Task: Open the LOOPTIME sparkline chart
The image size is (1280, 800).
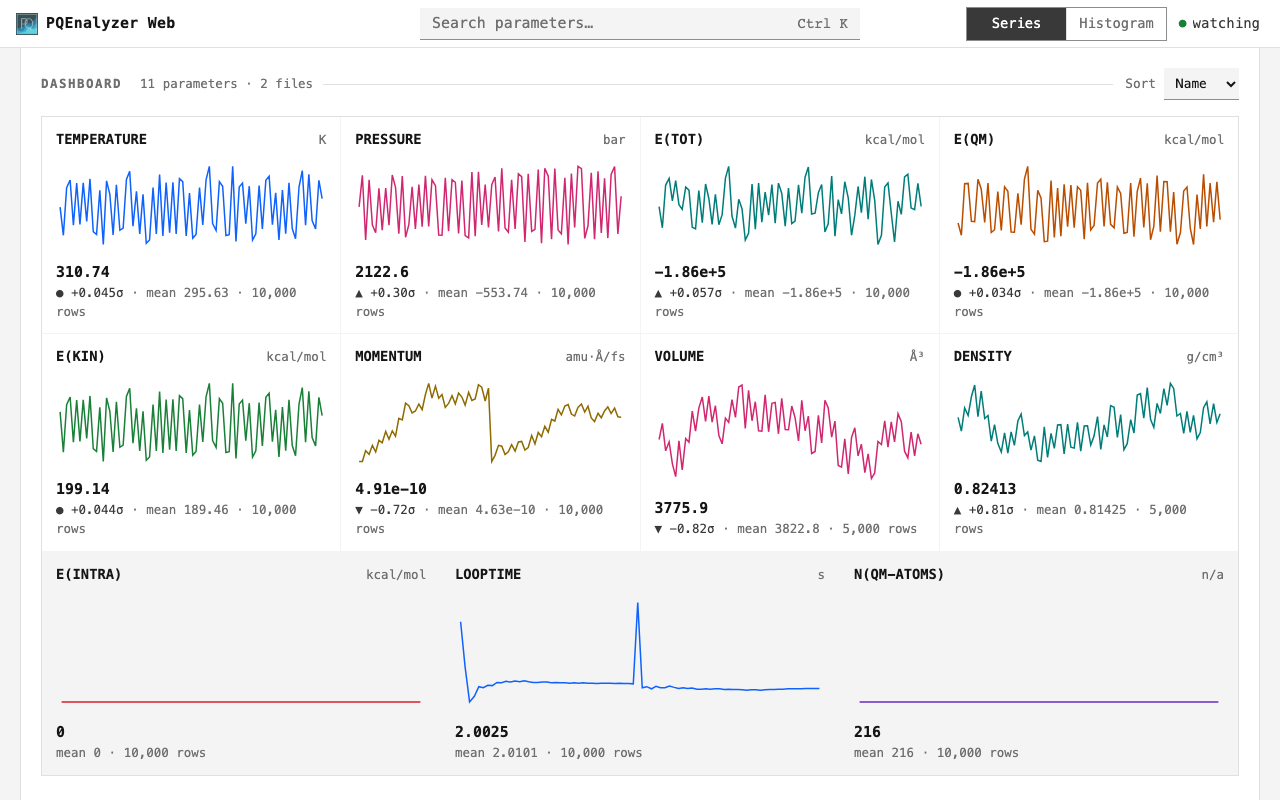Action: (x=640, y=652)
